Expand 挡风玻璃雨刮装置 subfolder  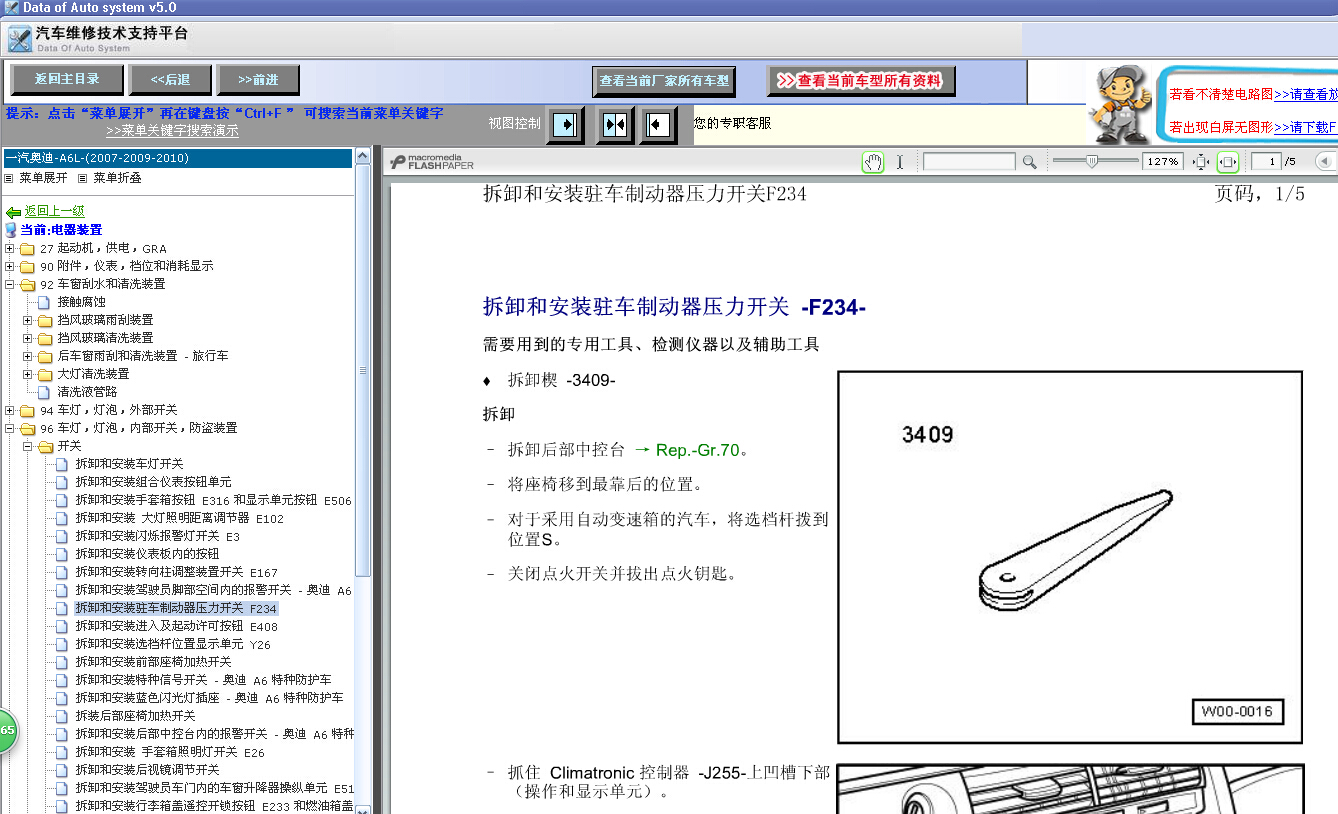[28, 321]
